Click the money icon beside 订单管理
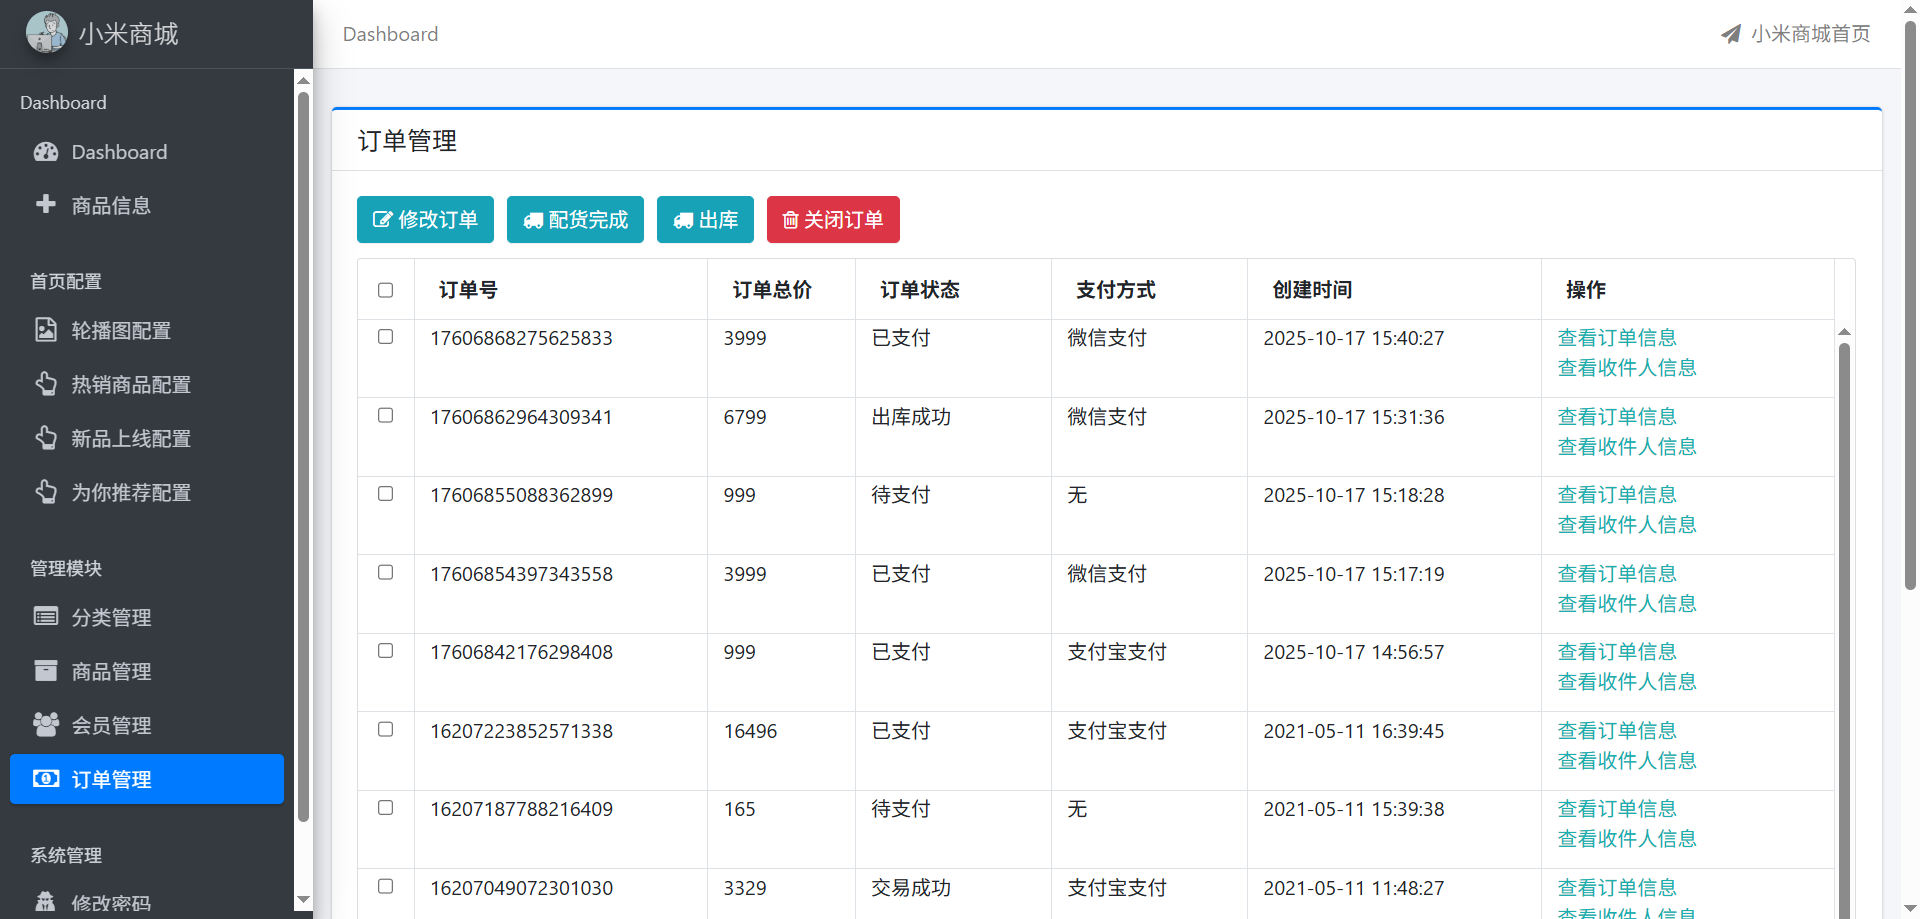This screenshot has width=1920, height=919. [x=46, y=778]
